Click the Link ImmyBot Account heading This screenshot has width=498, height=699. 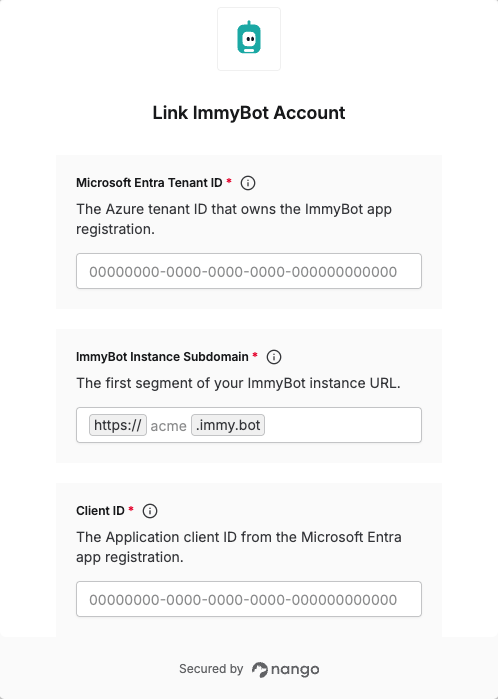click(249, 113)
